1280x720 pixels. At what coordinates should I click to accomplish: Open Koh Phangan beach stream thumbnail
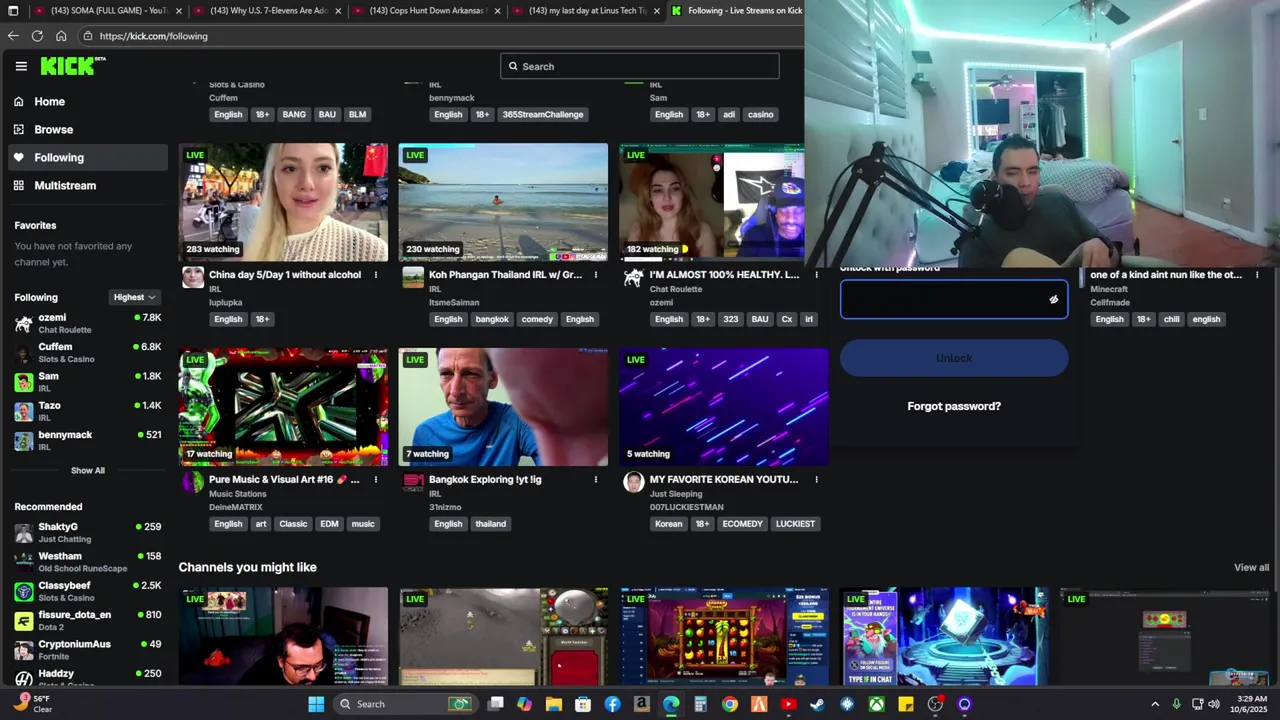tap(503, 202)
